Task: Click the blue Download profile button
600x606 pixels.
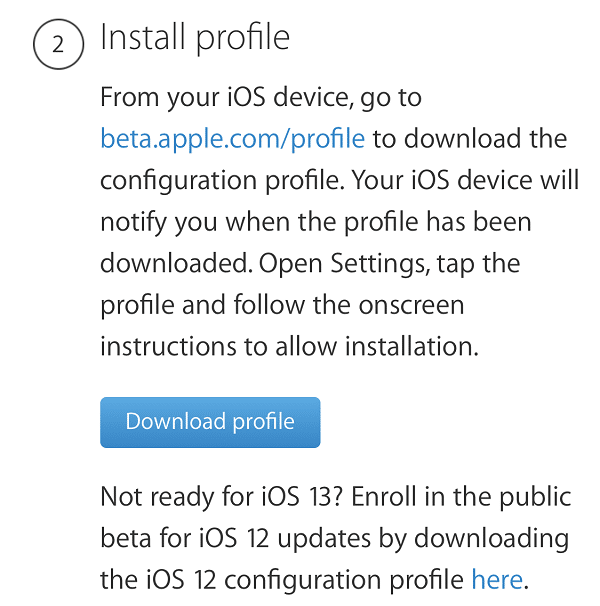Action: pyautogui.click(x=210, y=422)
